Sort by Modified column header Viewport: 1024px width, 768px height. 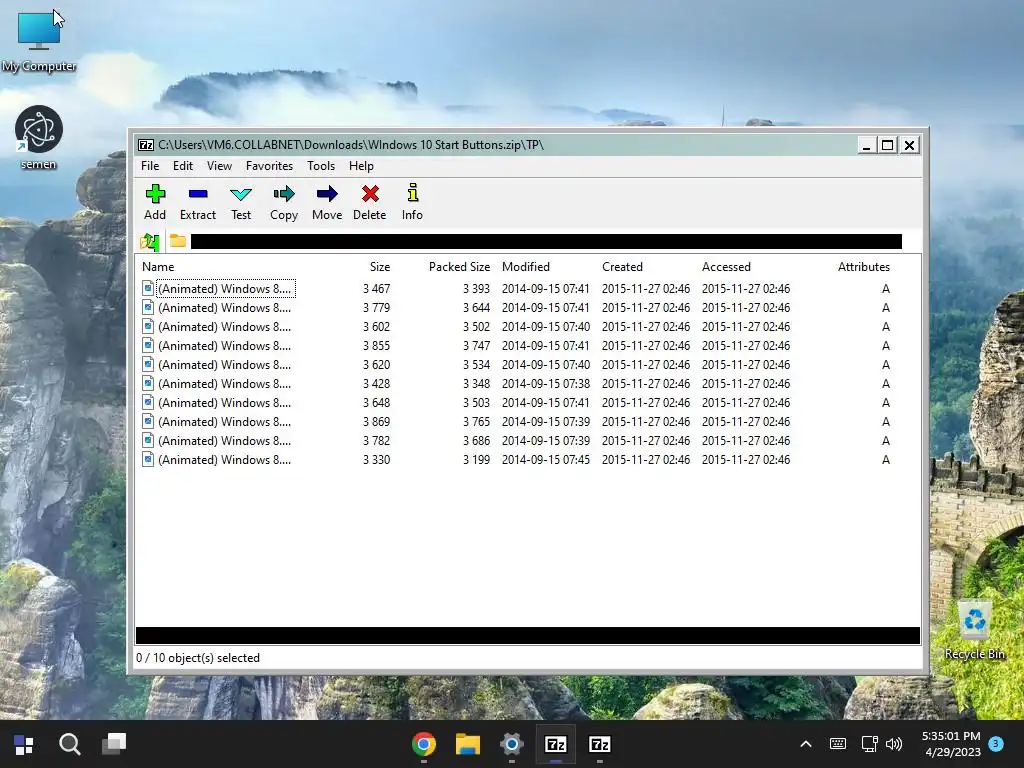526,266
